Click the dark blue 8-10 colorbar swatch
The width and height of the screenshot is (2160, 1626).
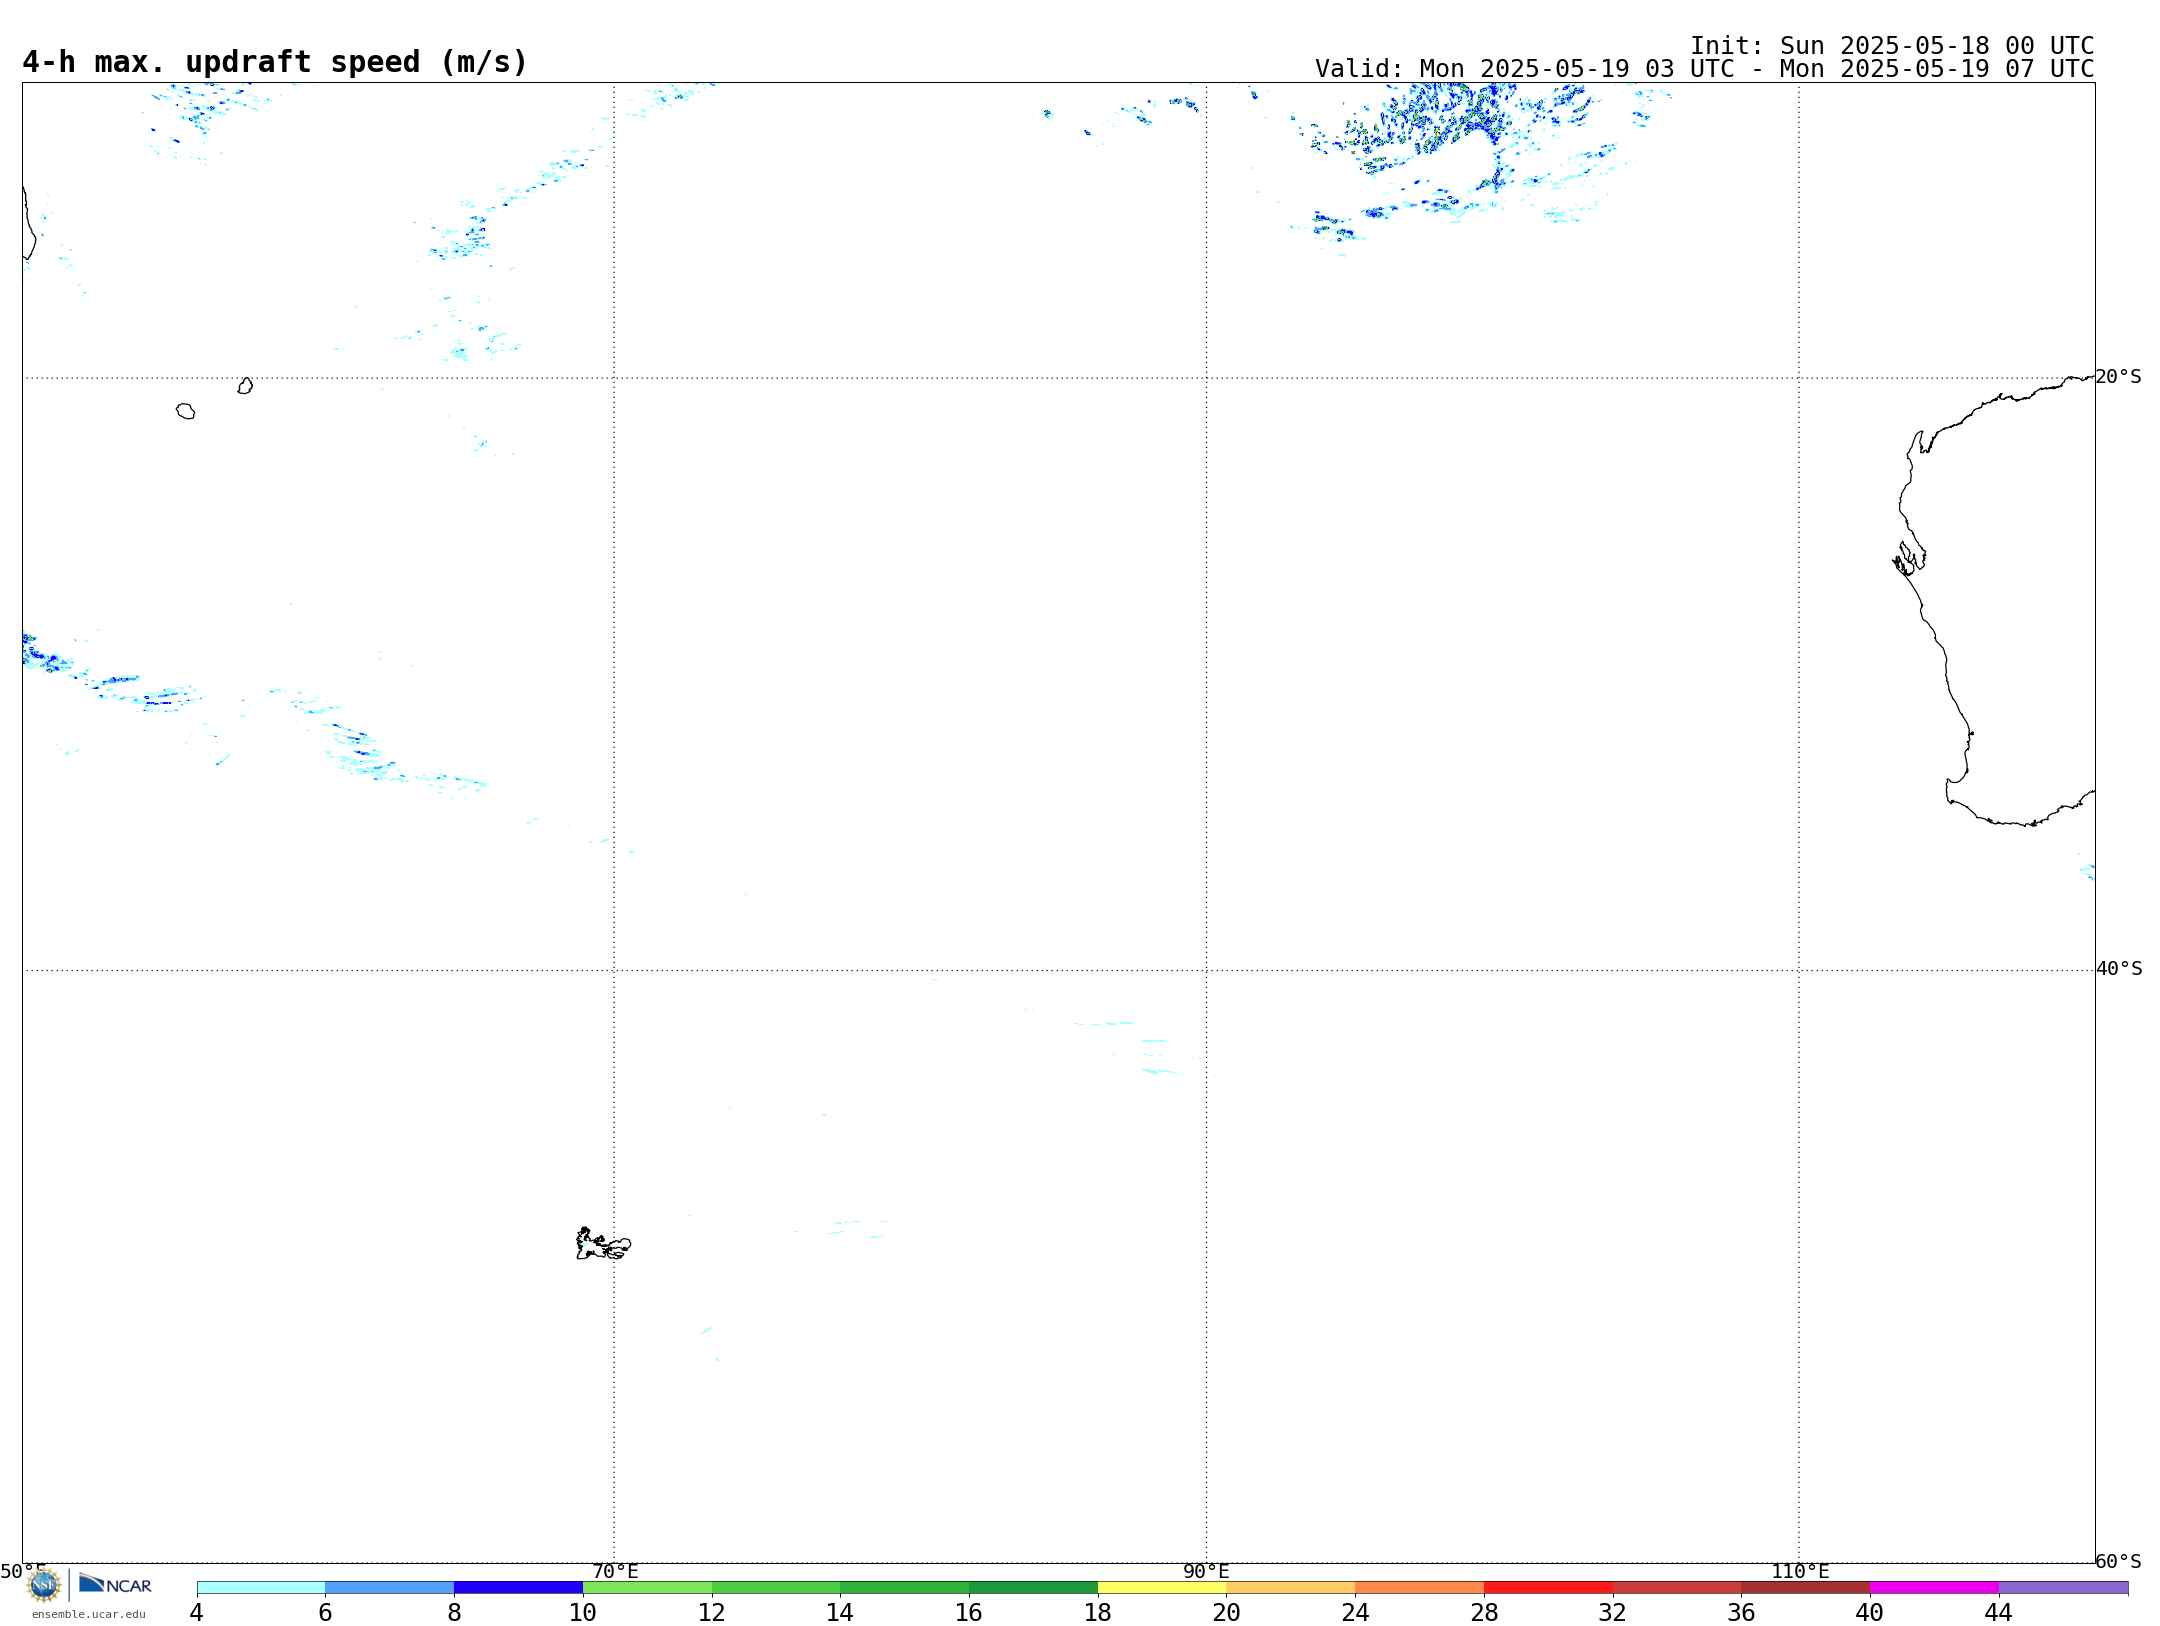(518, 1588)
